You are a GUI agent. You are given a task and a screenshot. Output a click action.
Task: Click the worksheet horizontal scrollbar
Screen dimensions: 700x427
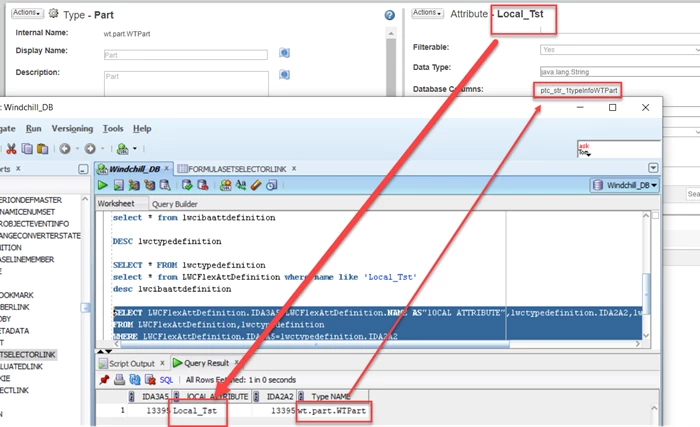(x=315, y=344)
